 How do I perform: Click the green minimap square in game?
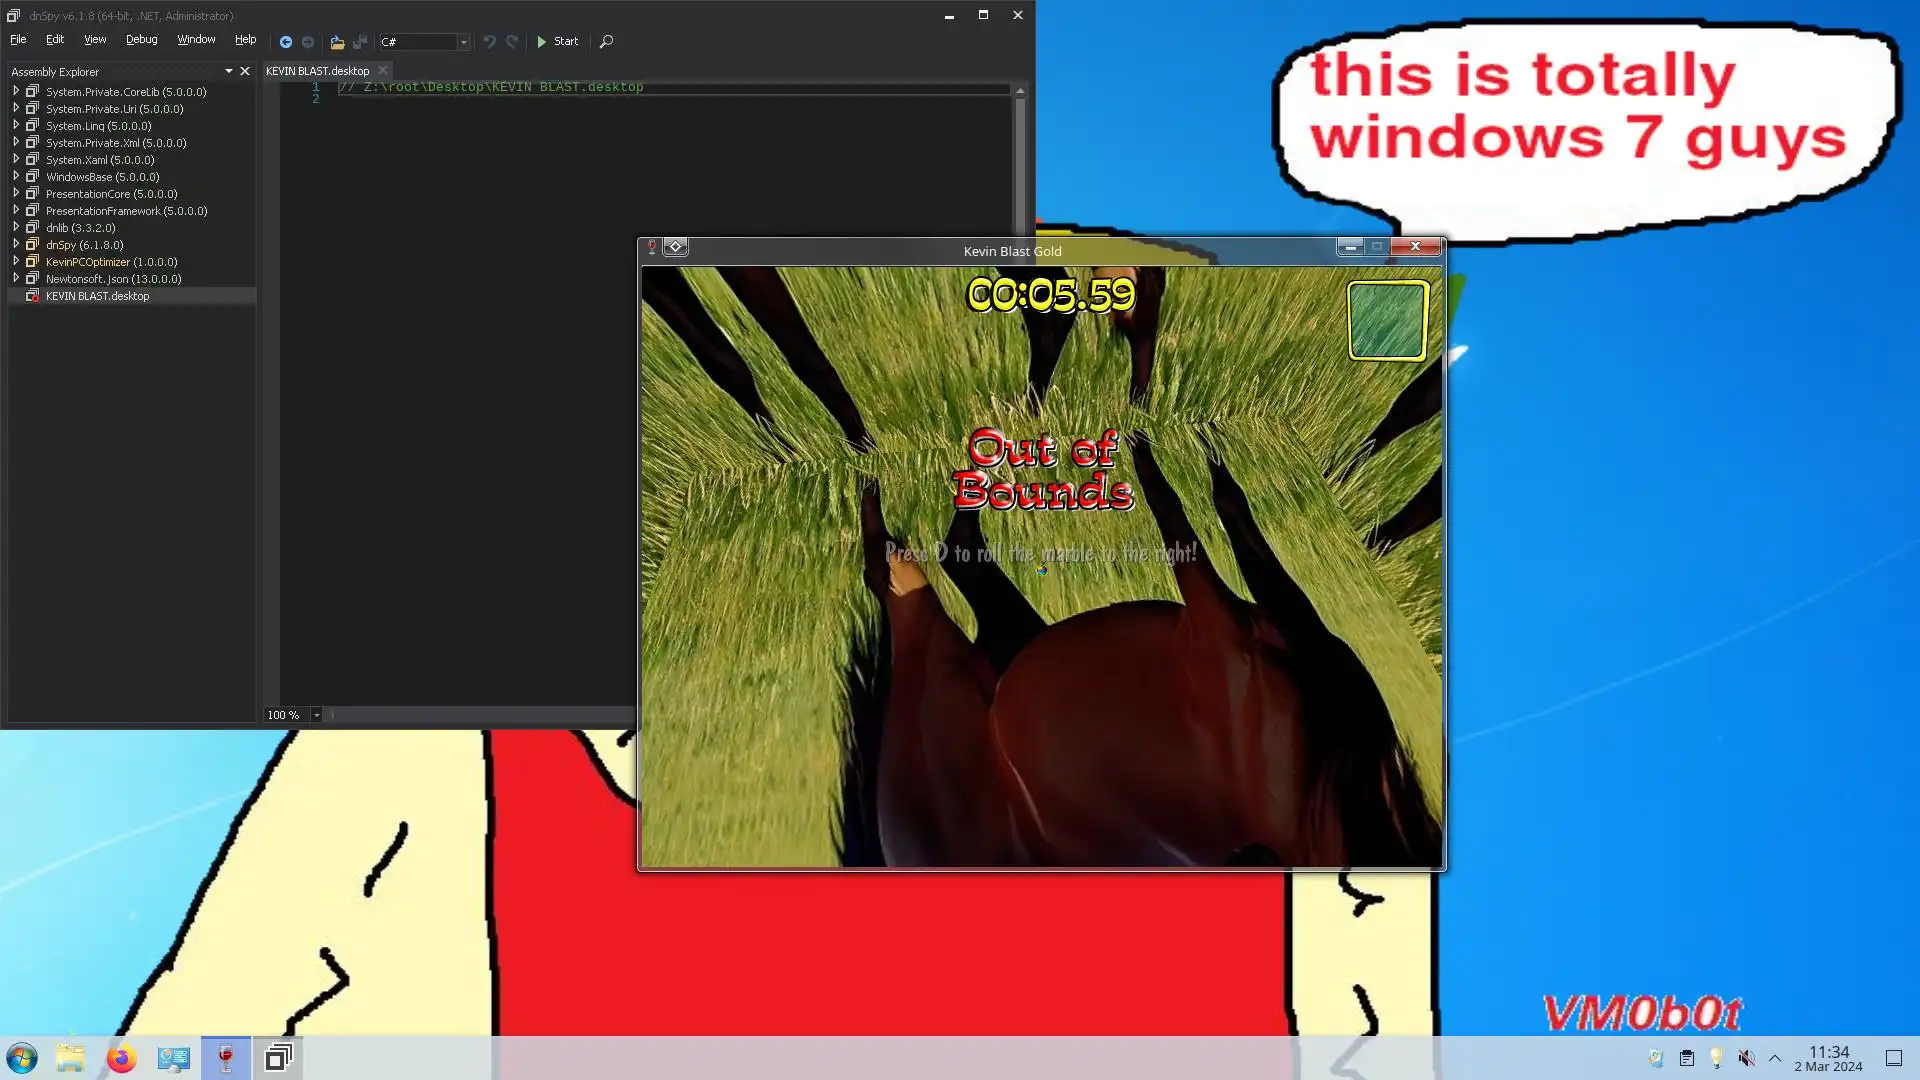1387,320
